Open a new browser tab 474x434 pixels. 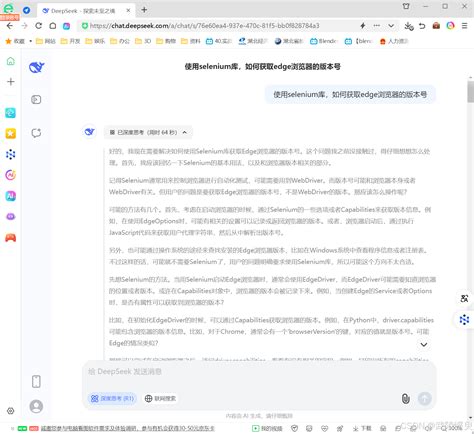point(144,10)
